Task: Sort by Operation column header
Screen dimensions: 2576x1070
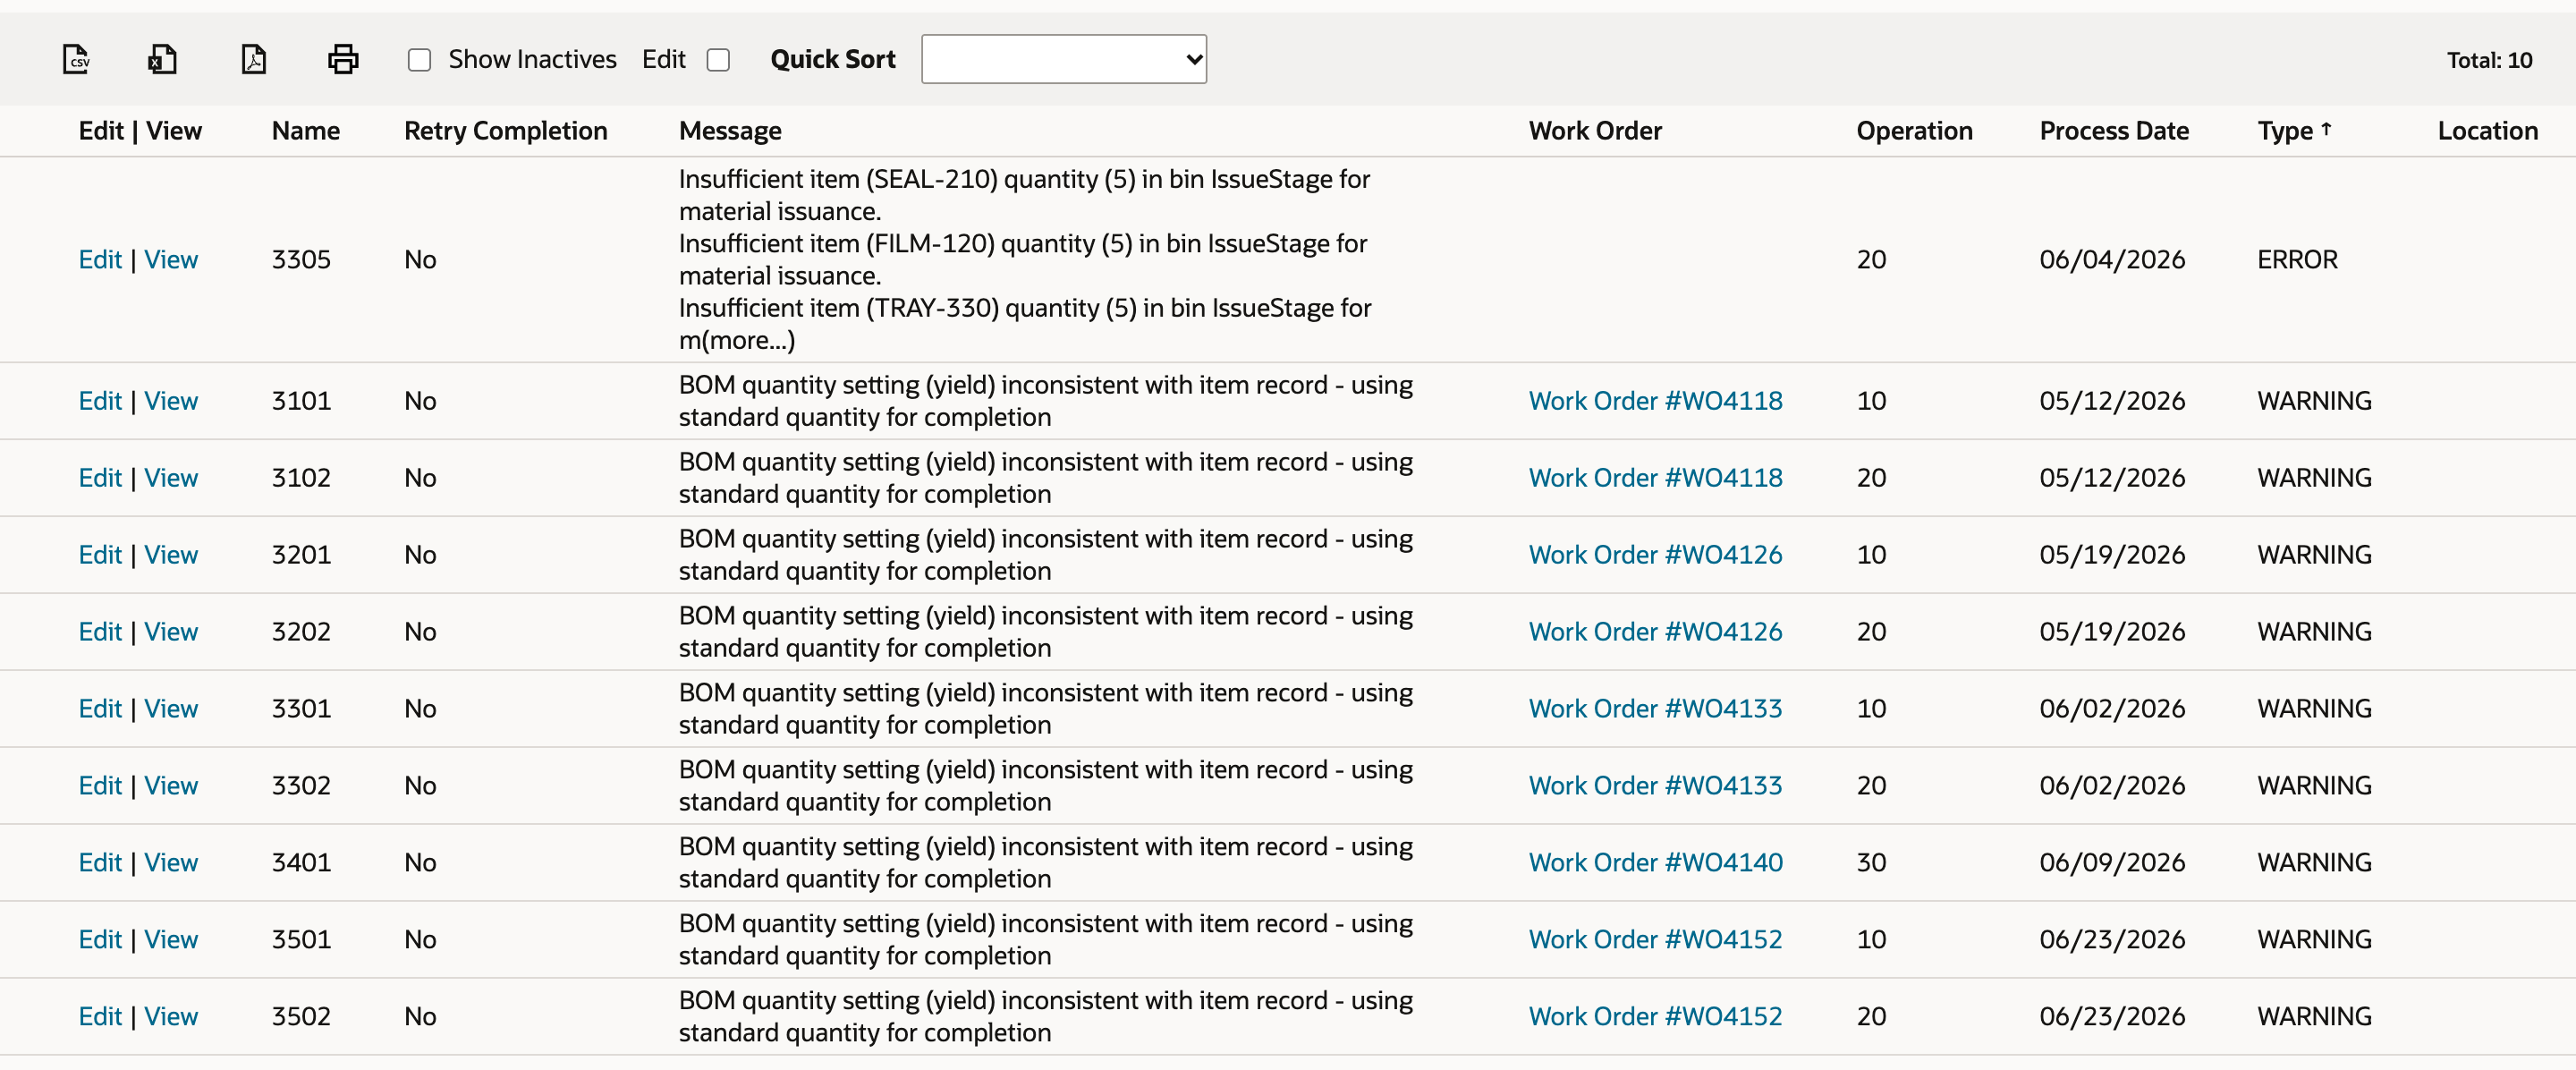Action: click(x=1914, y=131)
